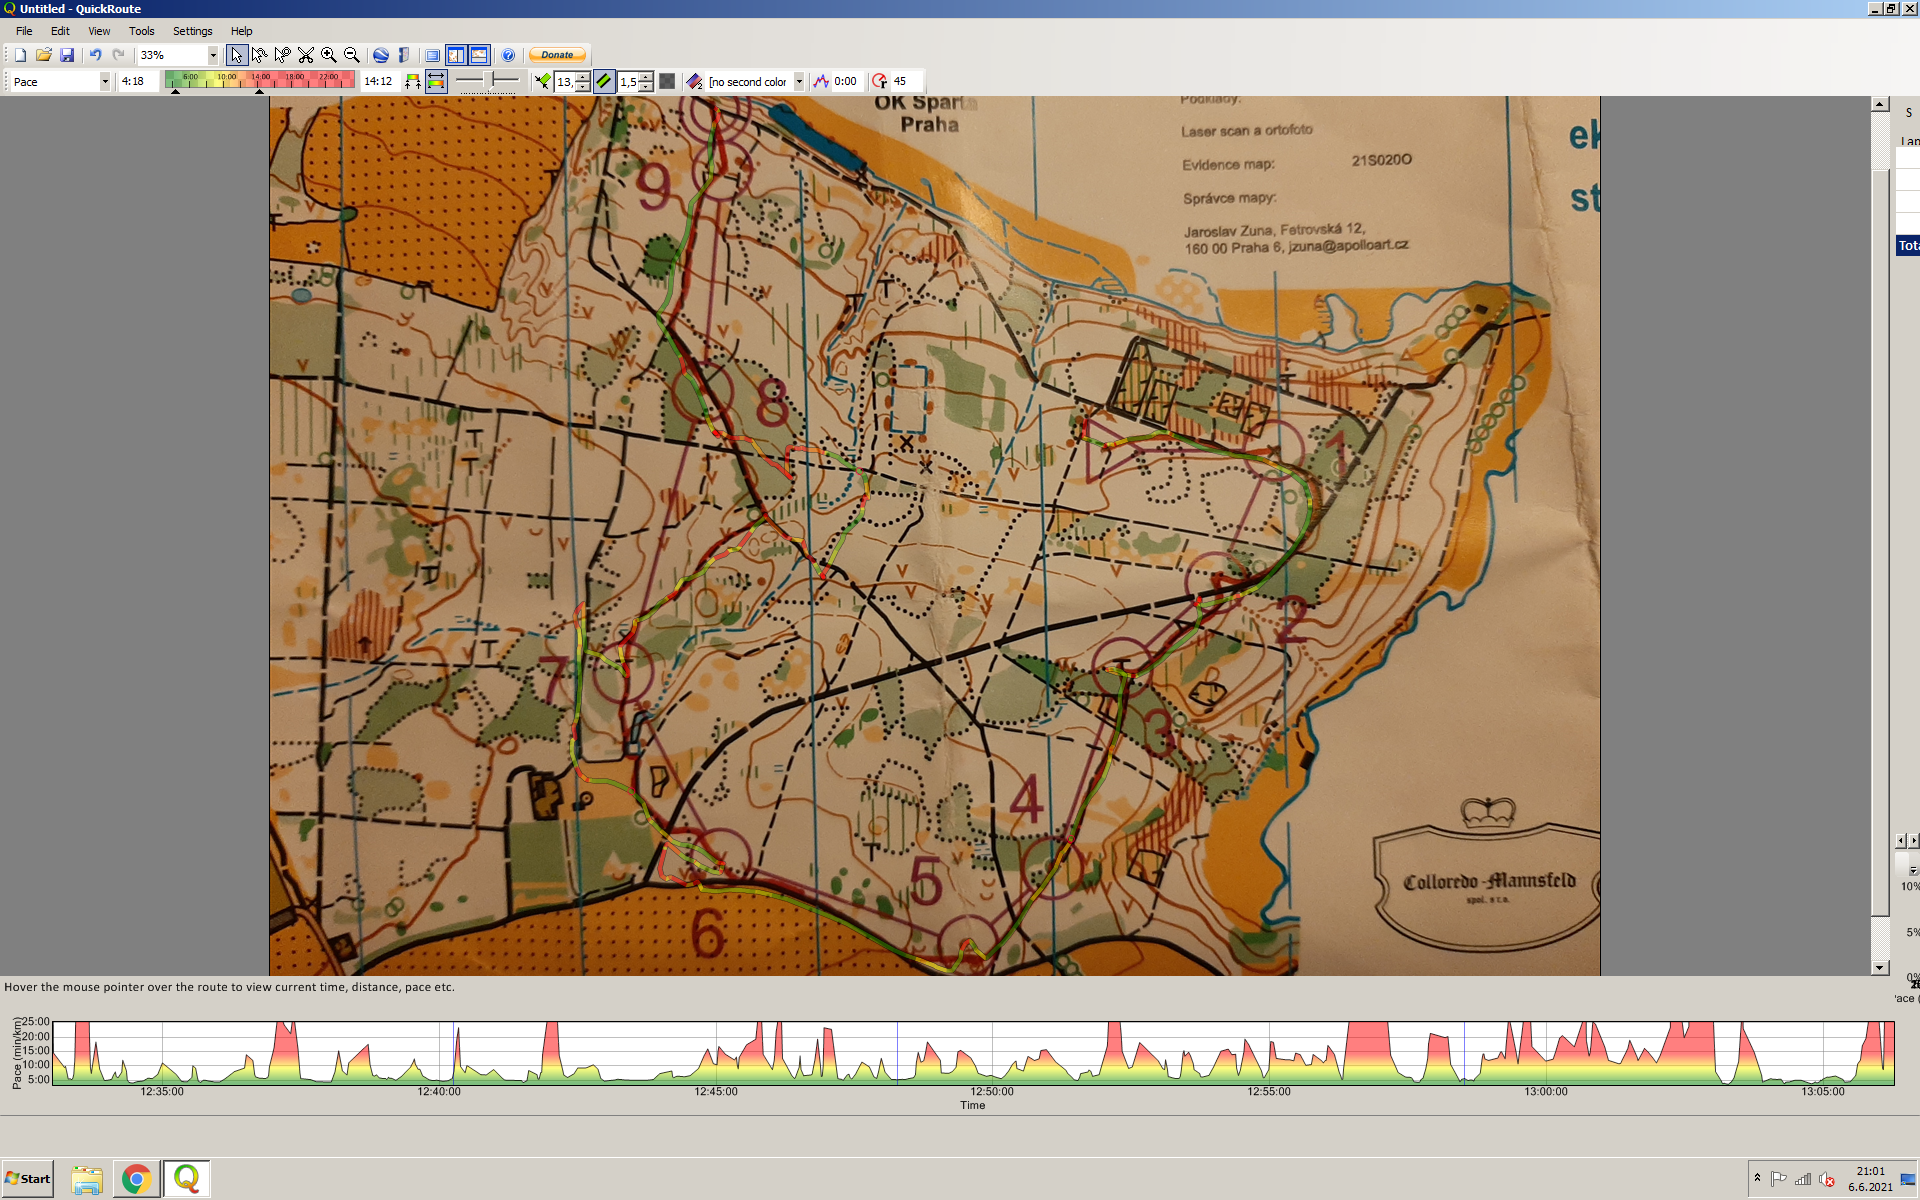Click map scrollbar down arrow
1920x1200 pixels.
point(1880,967)
